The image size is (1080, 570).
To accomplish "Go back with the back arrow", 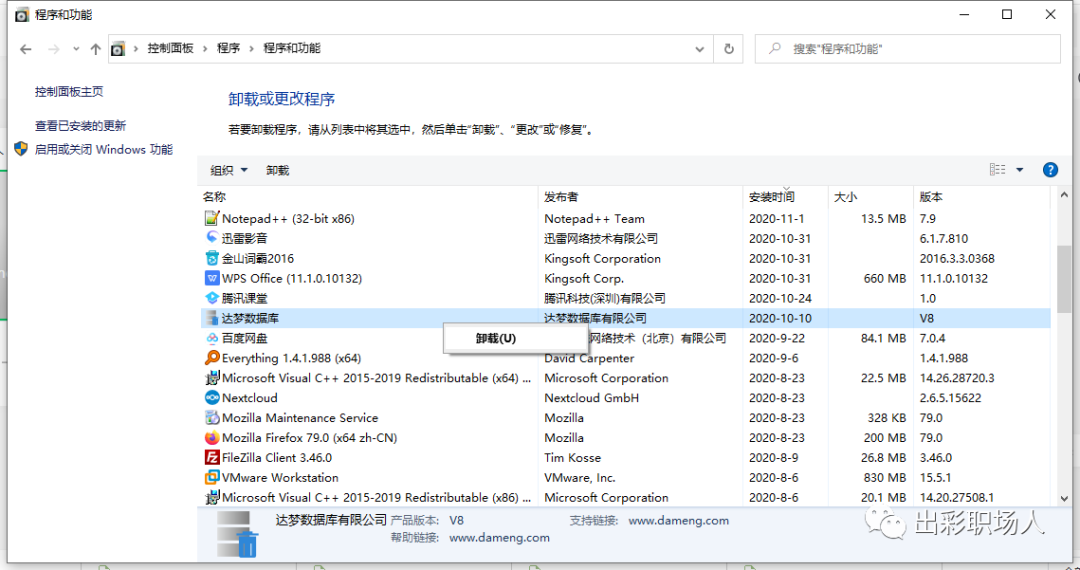I will coord(26,49).
